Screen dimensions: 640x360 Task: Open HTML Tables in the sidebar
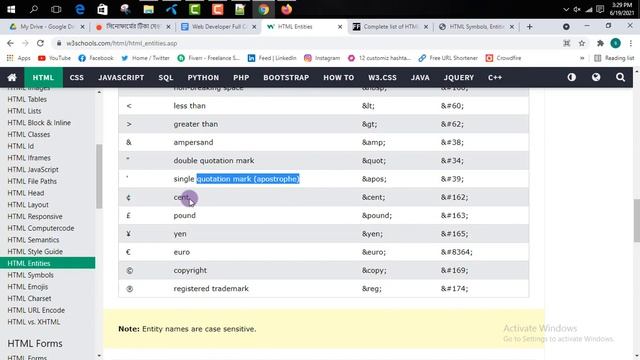pos(27,99)
